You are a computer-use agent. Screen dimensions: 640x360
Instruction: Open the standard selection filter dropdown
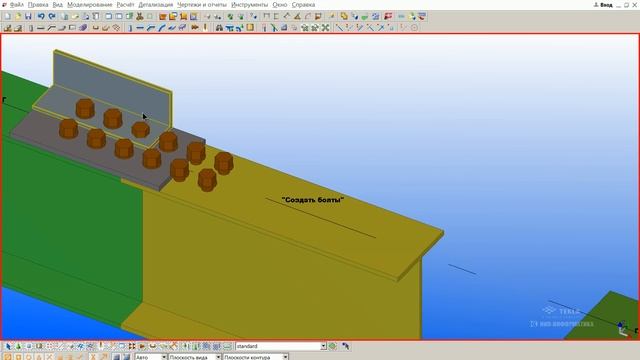(x=323, y=346)
